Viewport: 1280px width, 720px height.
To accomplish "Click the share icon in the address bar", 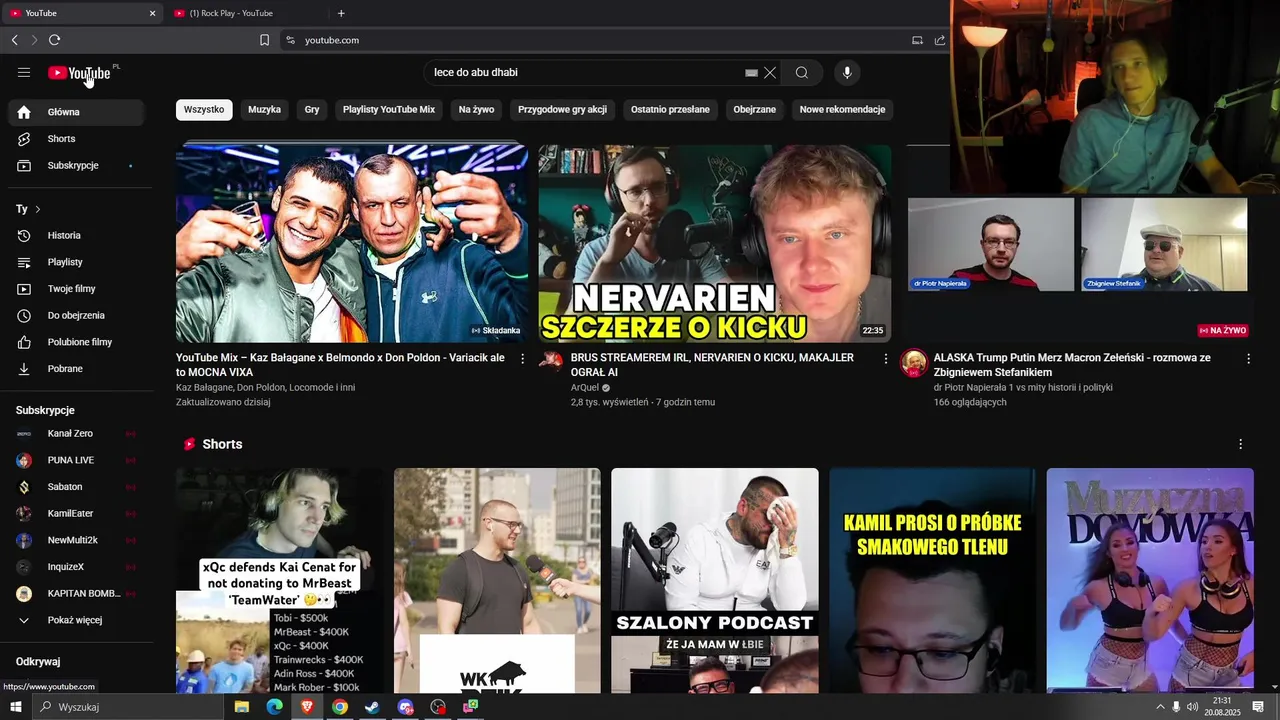I will click(x=940, y=40).
